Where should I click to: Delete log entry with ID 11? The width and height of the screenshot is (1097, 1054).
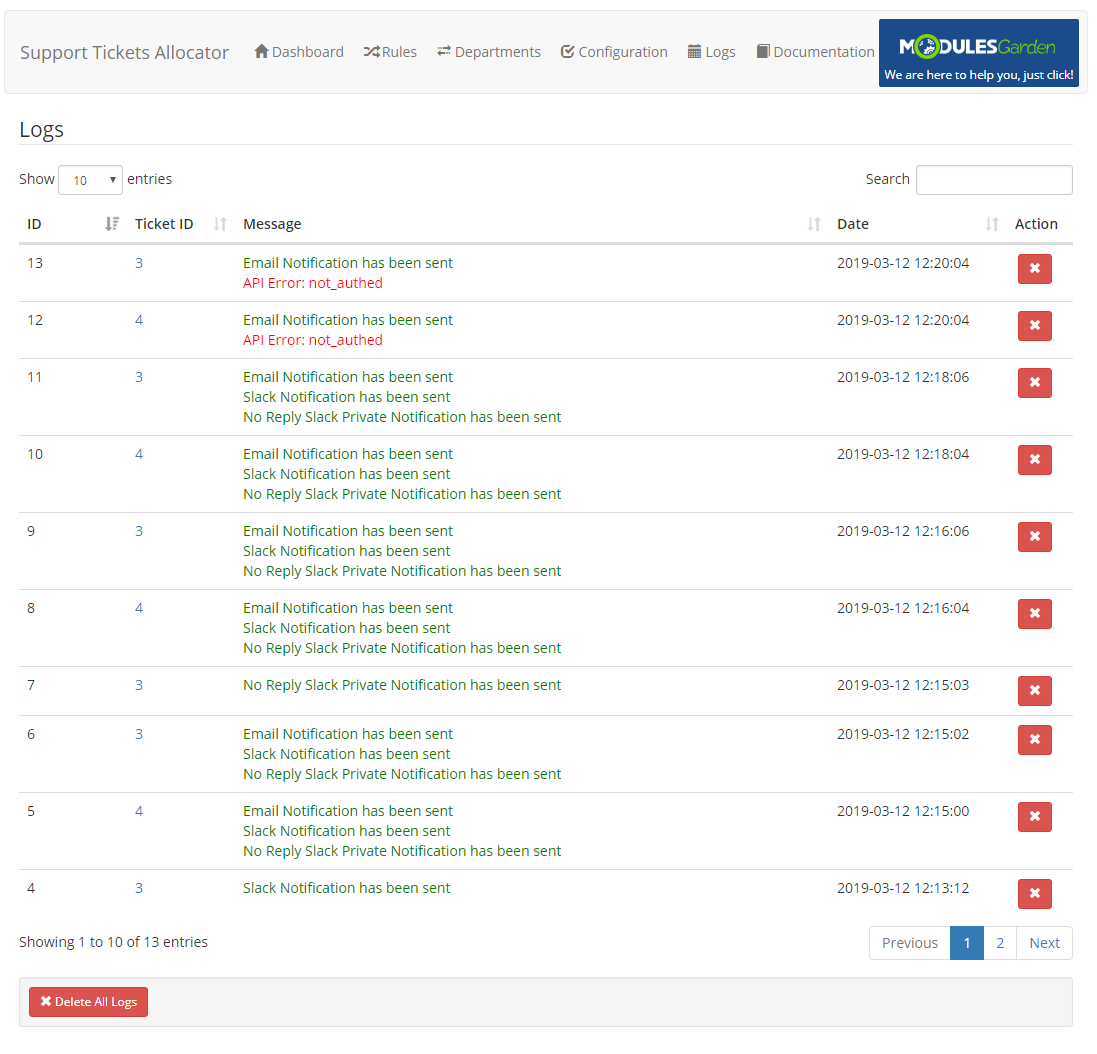[x=1034, y=383]
